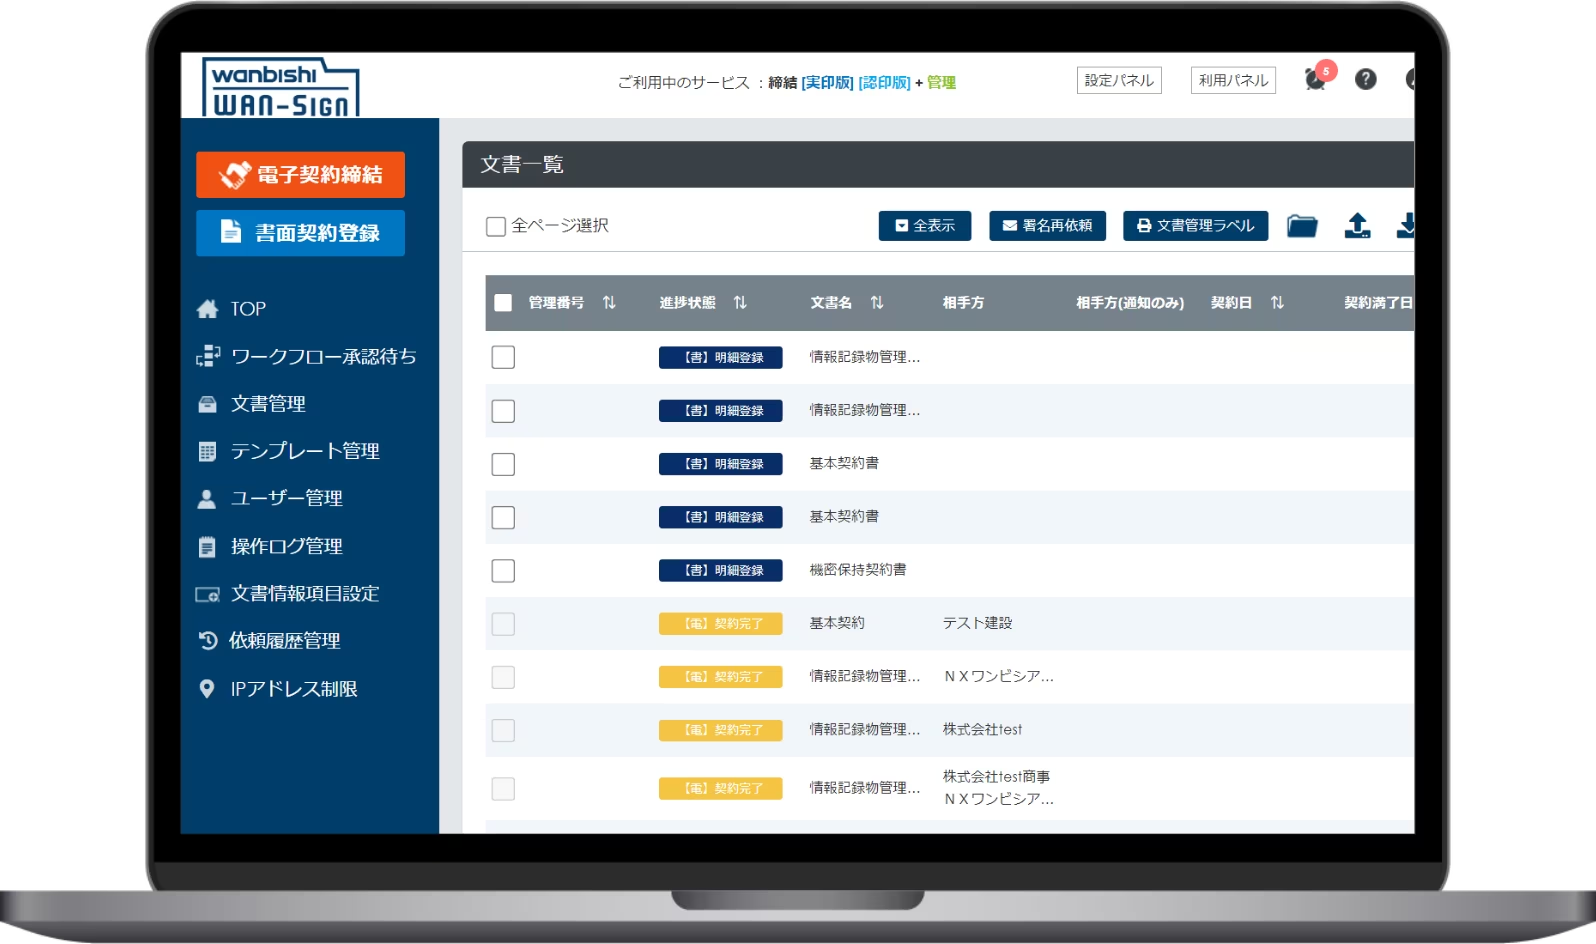Click the wanbishi WAN-Sign logo

tap(281, 88)
